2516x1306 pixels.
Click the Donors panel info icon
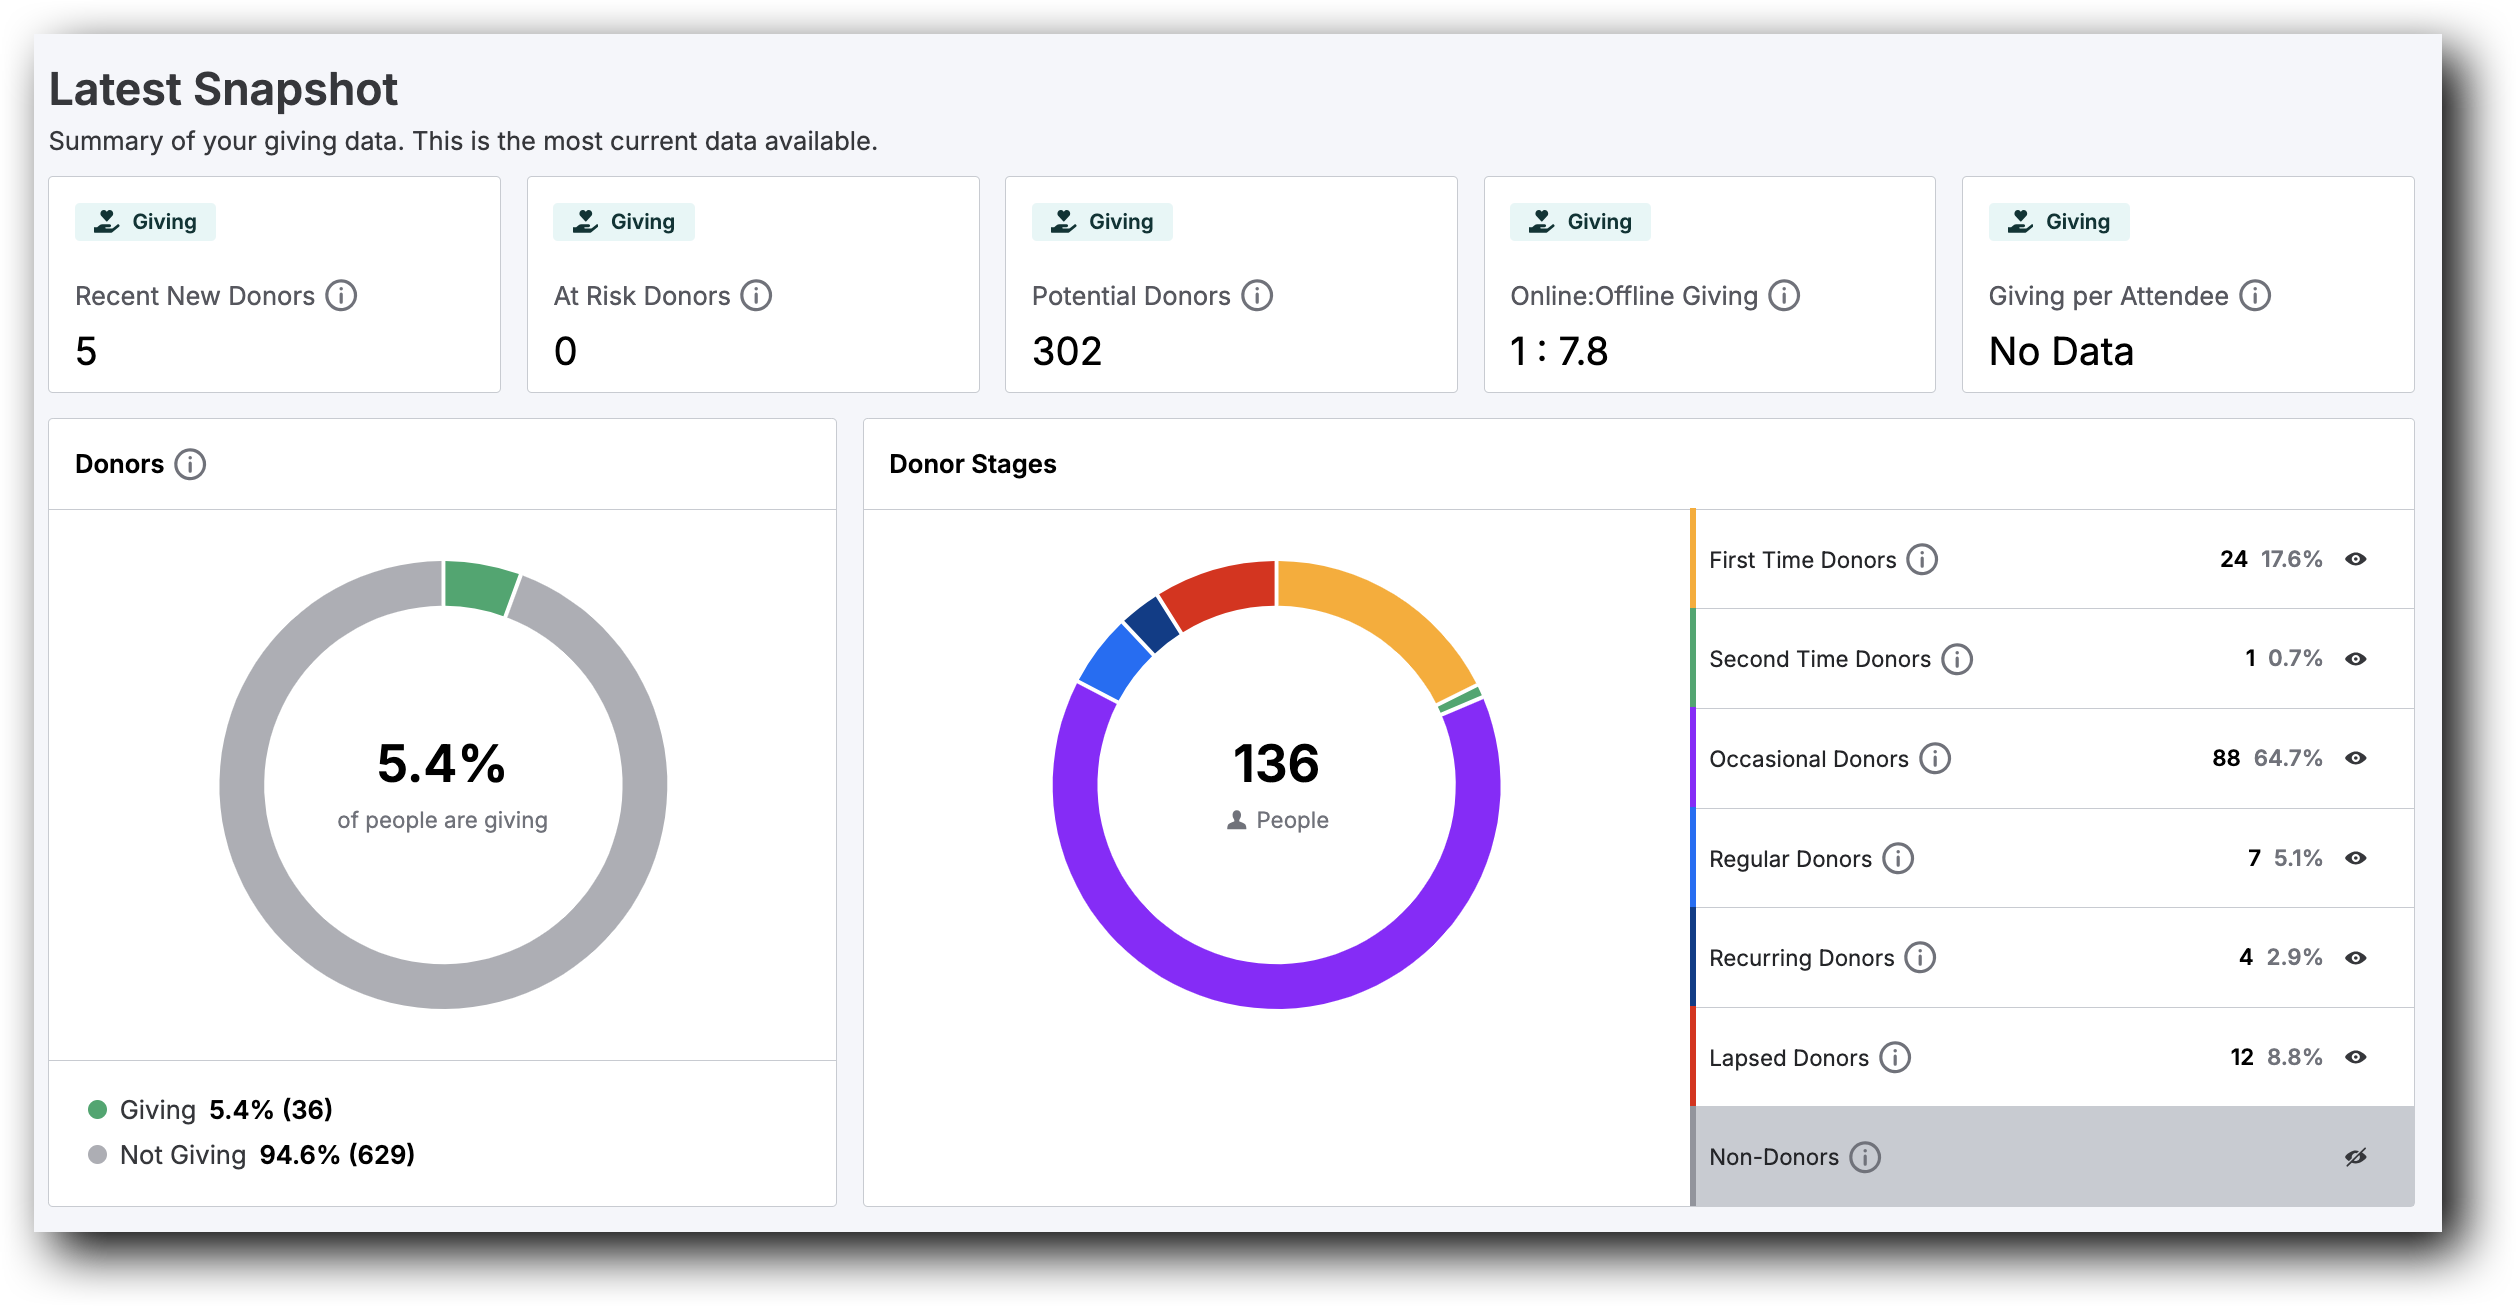point(191,464)
